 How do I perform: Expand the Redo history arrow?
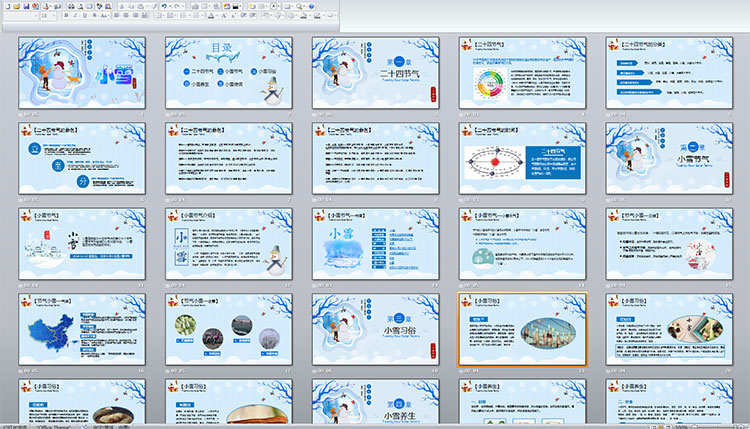(x=183, y=6)
